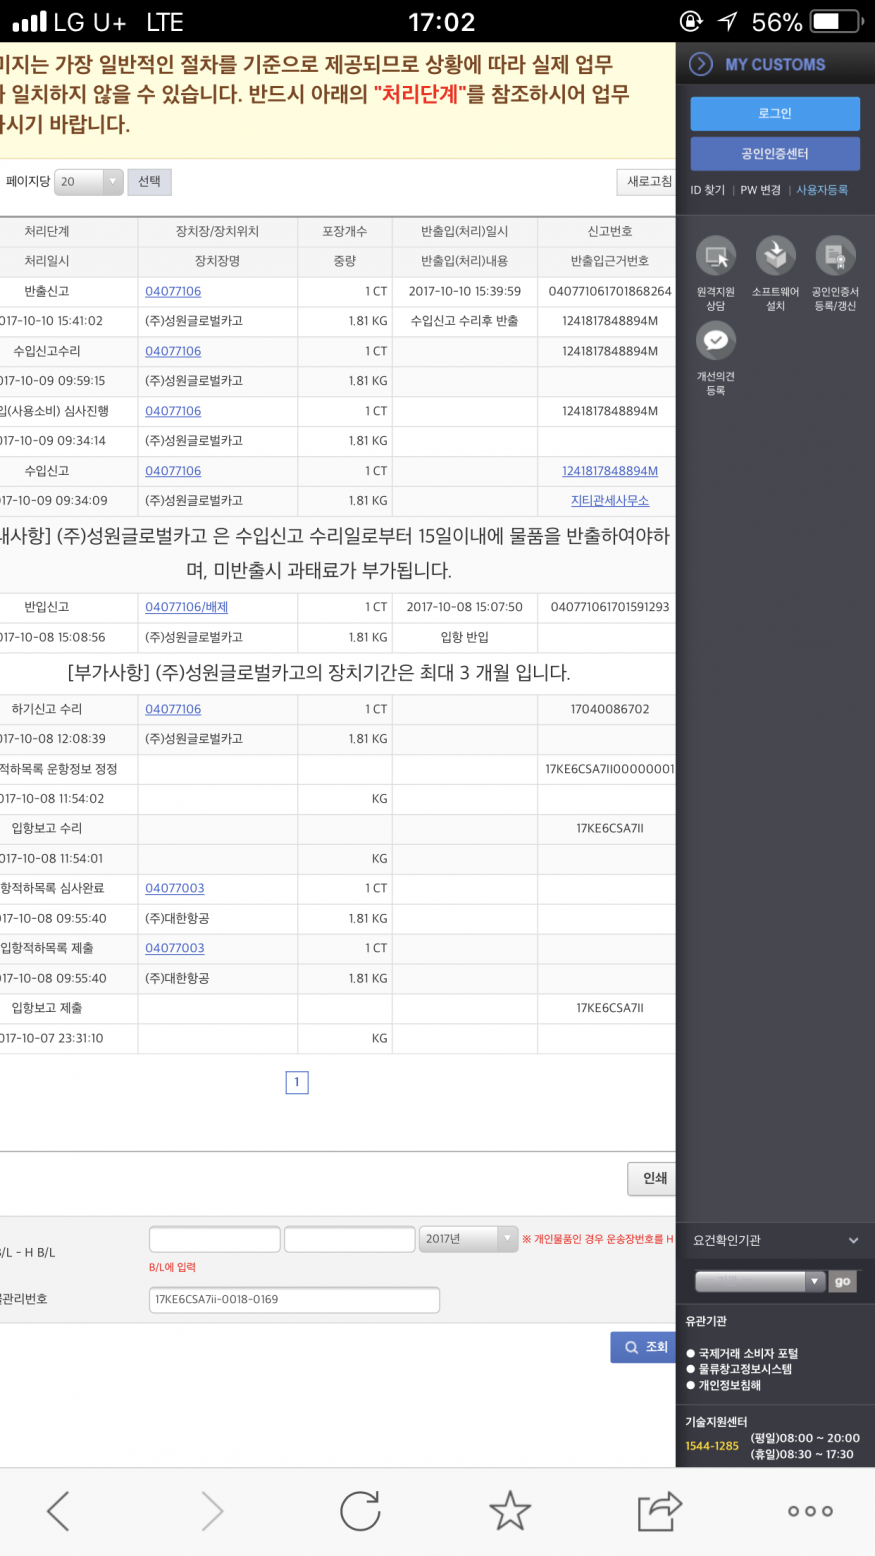Click the 처리단계 column header
This screenshot has width=875, height=1556.
(47, 231)
